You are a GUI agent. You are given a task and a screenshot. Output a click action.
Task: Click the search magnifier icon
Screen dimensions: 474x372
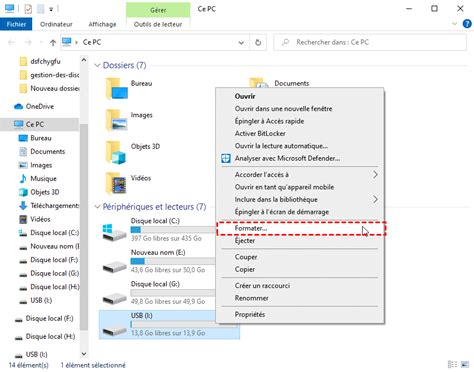(285, 42)
